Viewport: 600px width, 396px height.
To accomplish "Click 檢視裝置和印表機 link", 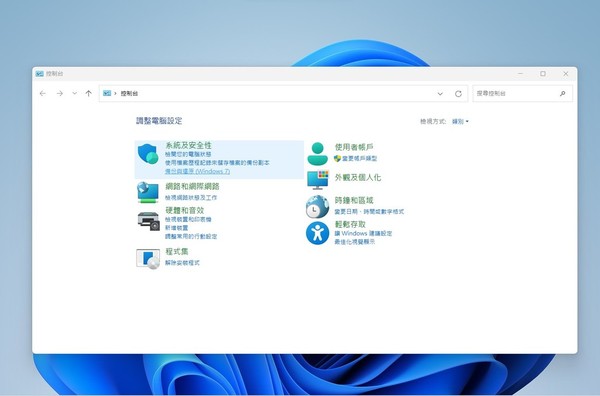I will click(x=188, y=219).
